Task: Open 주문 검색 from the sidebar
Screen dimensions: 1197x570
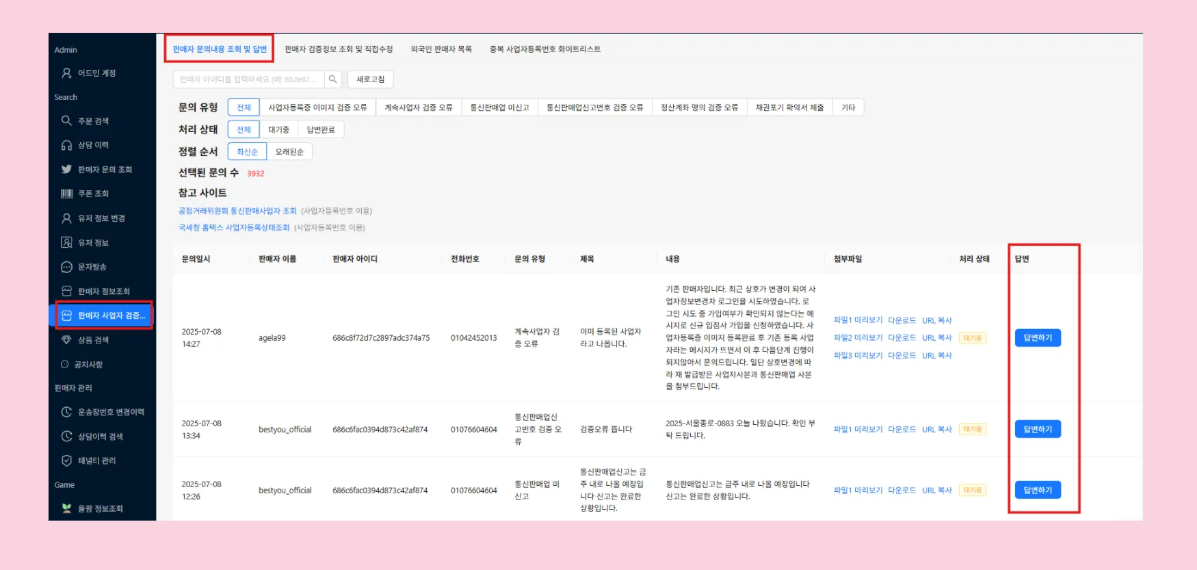Action: [93, 120]
